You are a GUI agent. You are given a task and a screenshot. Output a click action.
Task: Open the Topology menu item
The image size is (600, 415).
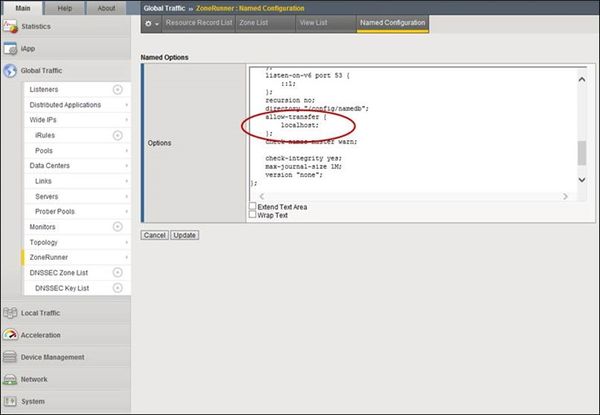(43, 242)
